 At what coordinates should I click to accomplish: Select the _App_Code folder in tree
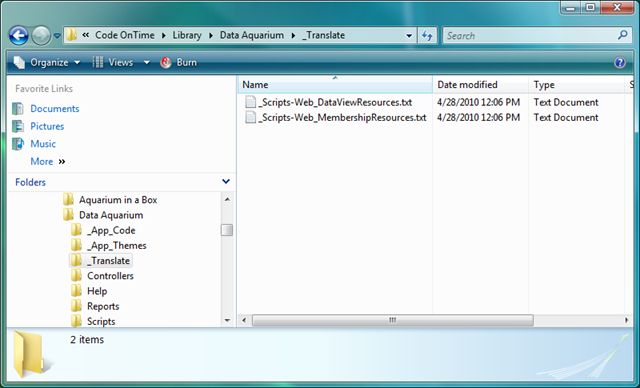(x=111, y=230)
